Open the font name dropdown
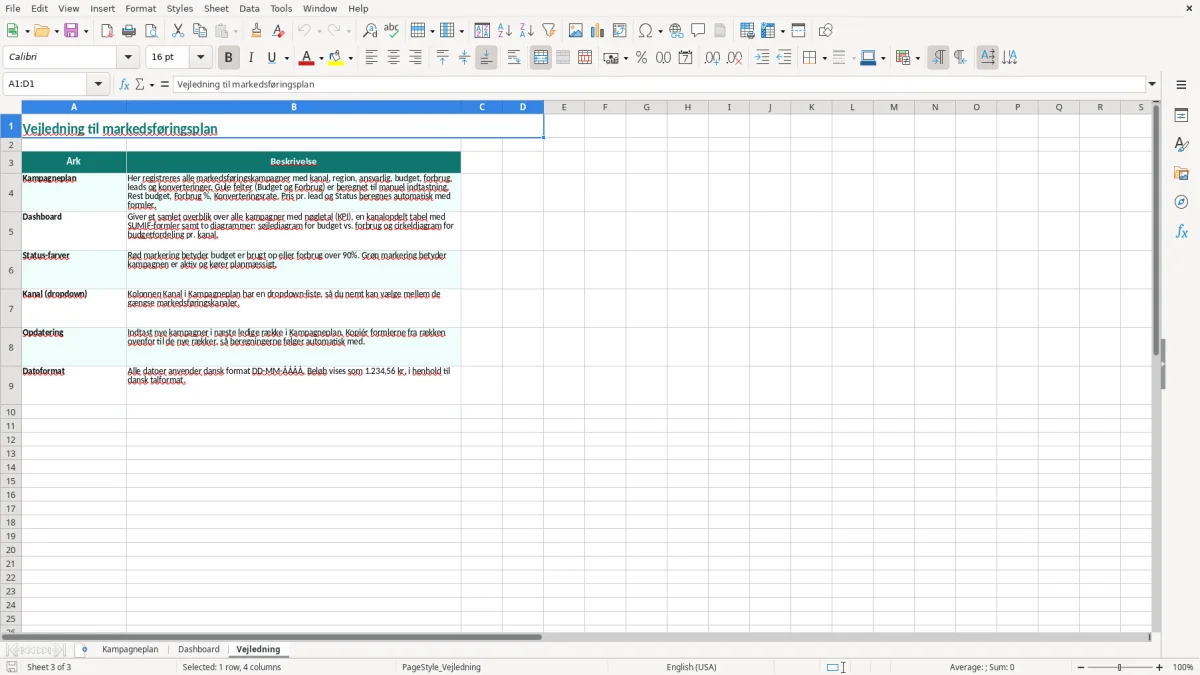 coord(128,58)
